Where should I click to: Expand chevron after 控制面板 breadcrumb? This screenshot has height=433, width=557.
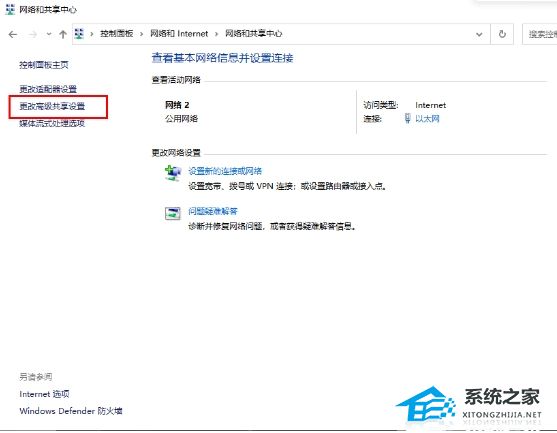tap(141, 34)
